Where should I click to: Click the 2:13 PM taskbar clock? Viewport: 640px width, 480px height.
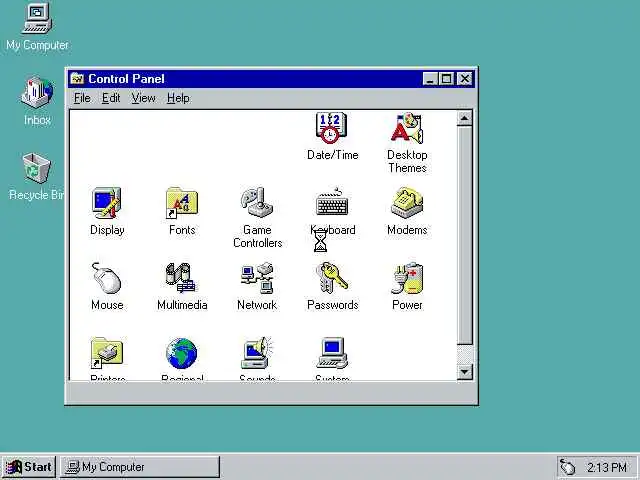click(607, 467)
